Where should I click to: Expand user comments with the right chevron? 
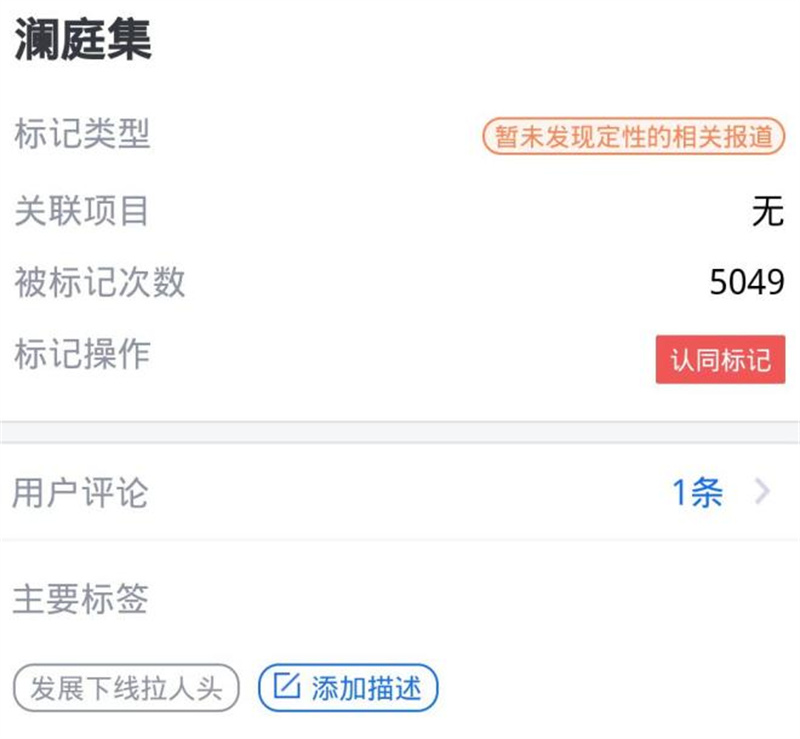pos(762,492)
